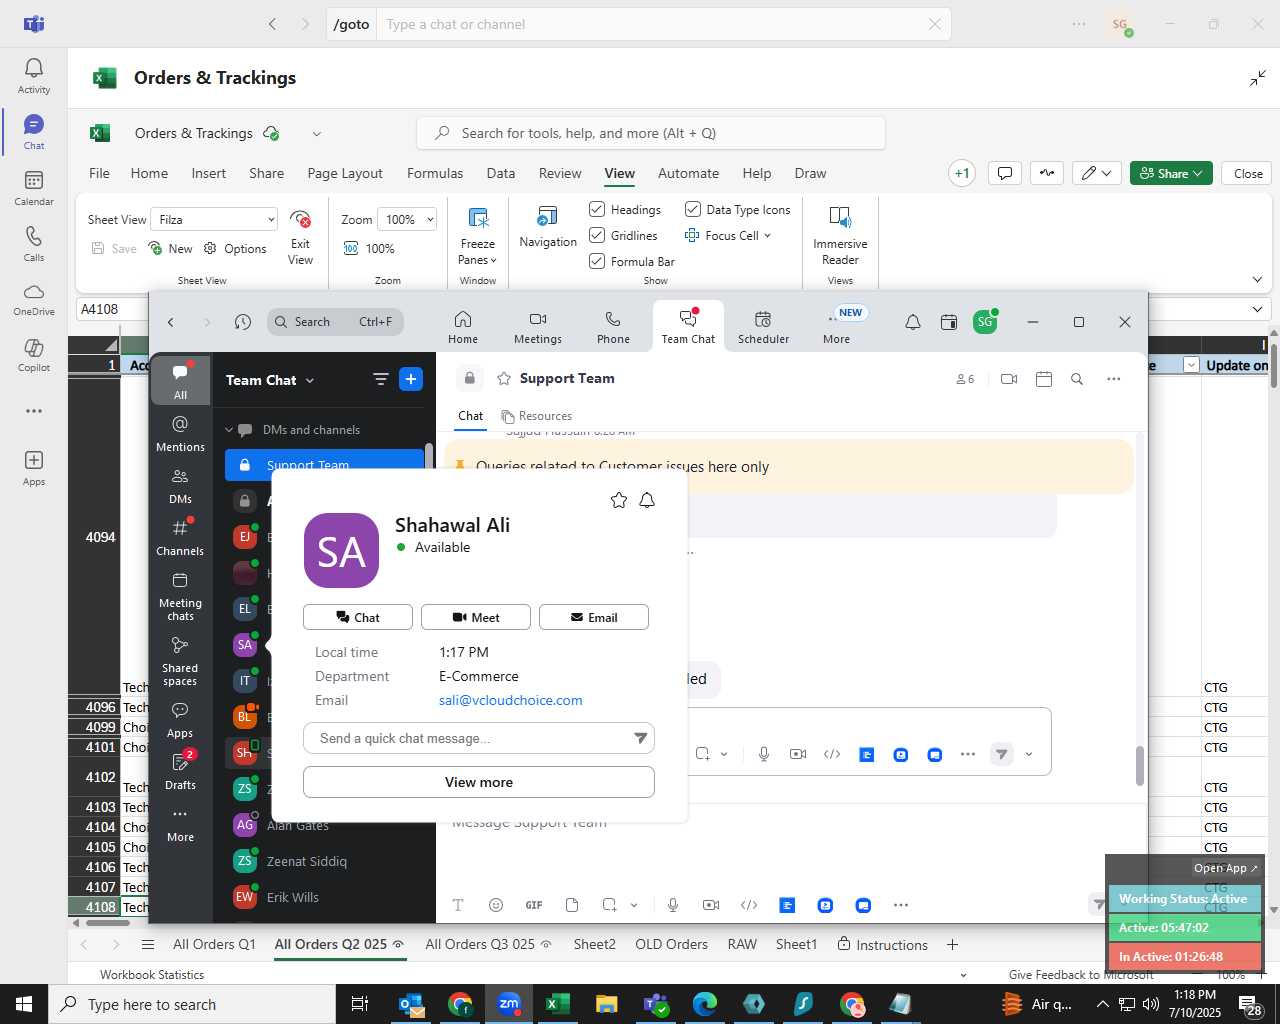
Task: Toggle the Formula Bar checkbox
Action: [597, 261]
